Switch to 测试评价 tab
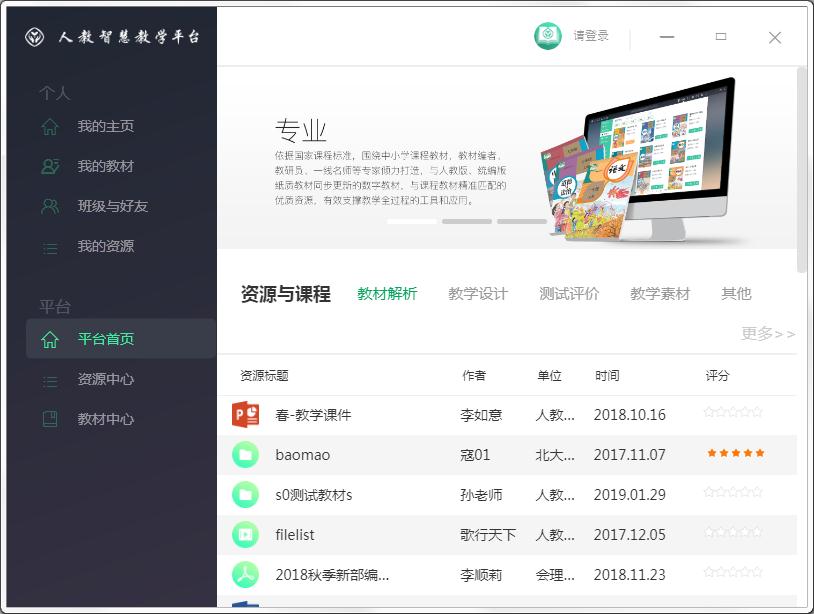This screenshot has height=614, width=814. (569, 294)
